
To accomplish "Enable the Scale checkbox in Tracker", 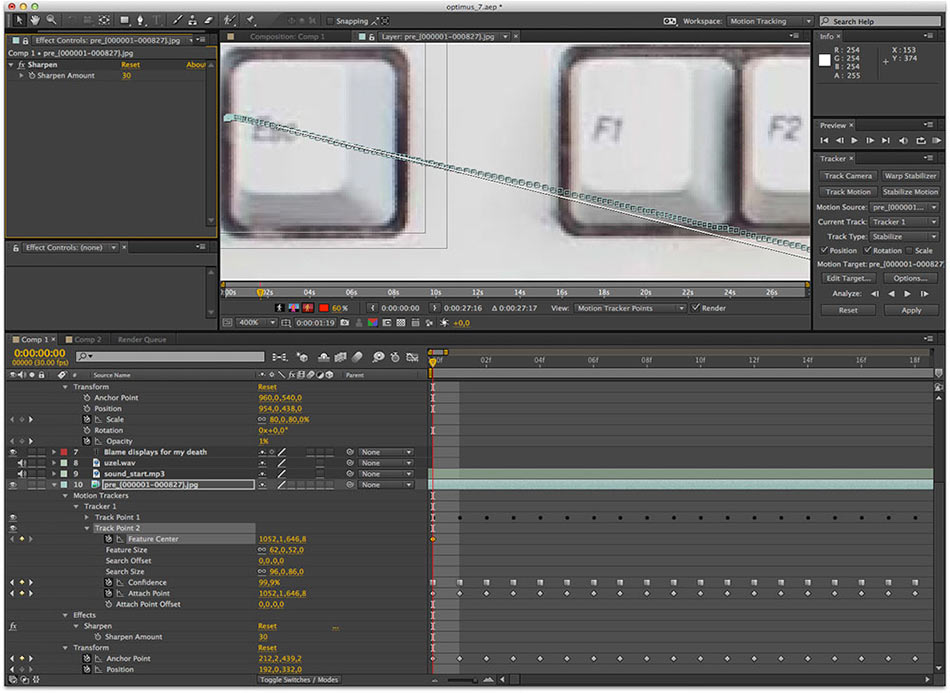I will click(910, 250).
